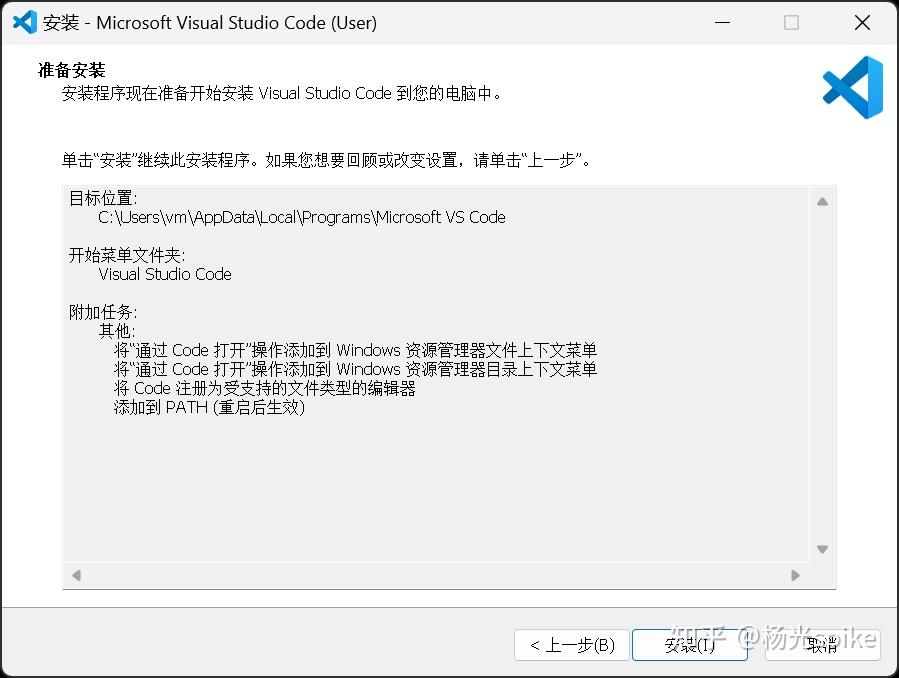Click the scroll-left arrow below the summary box
Screen dimensions: 899x678
click(77, 575)
